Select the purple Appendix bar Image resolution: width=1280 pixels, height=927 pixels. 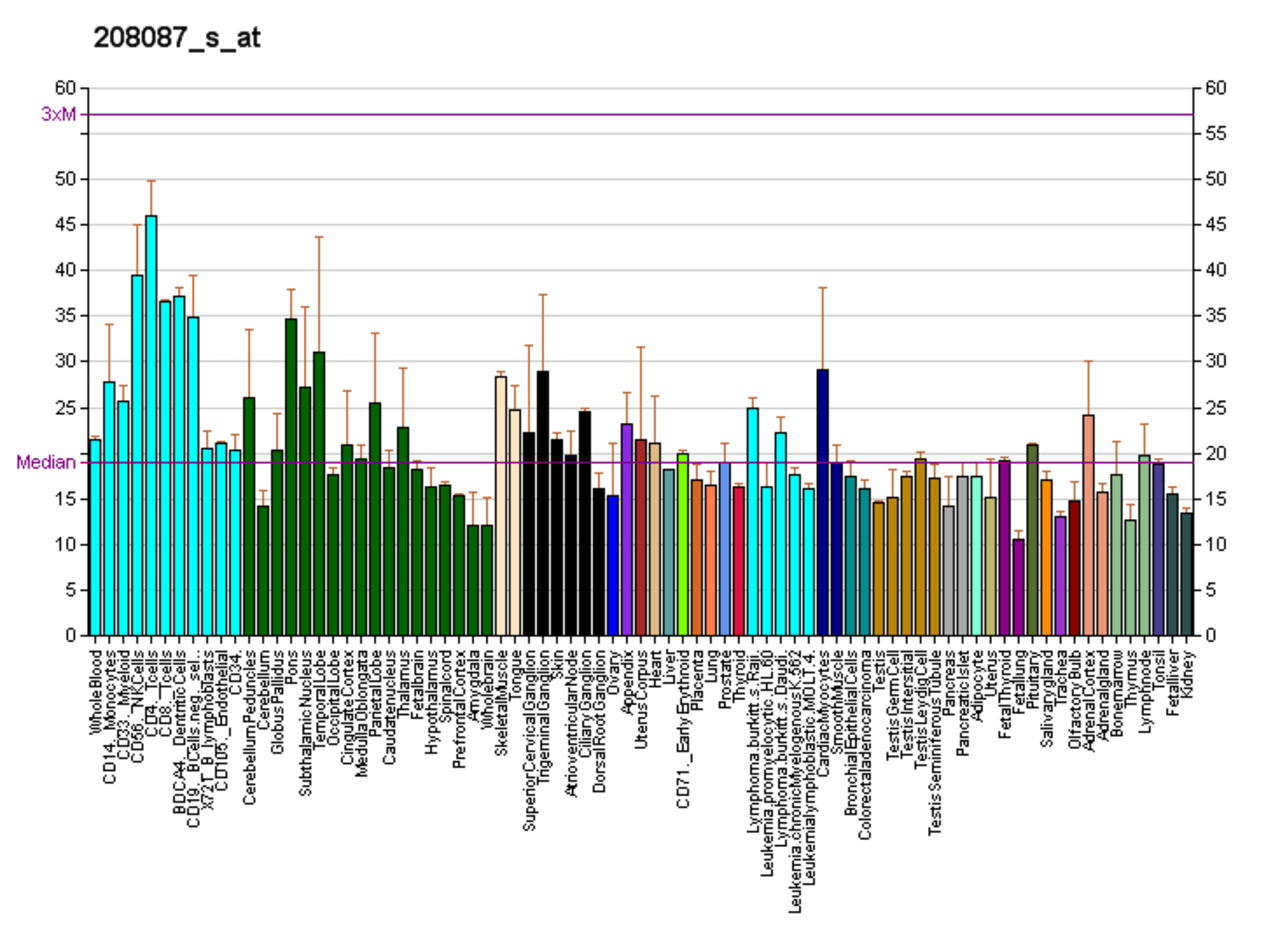click(627, 529)
